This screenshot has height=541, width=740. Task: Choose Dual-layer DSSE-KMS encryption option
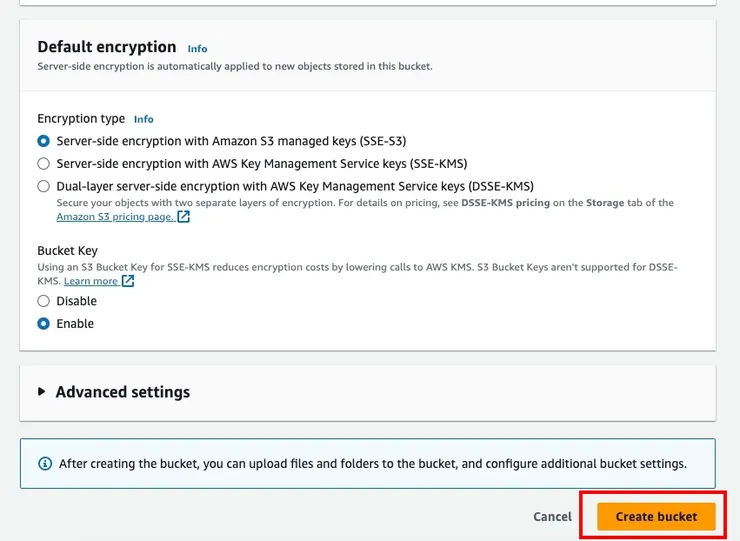(43, 186)
